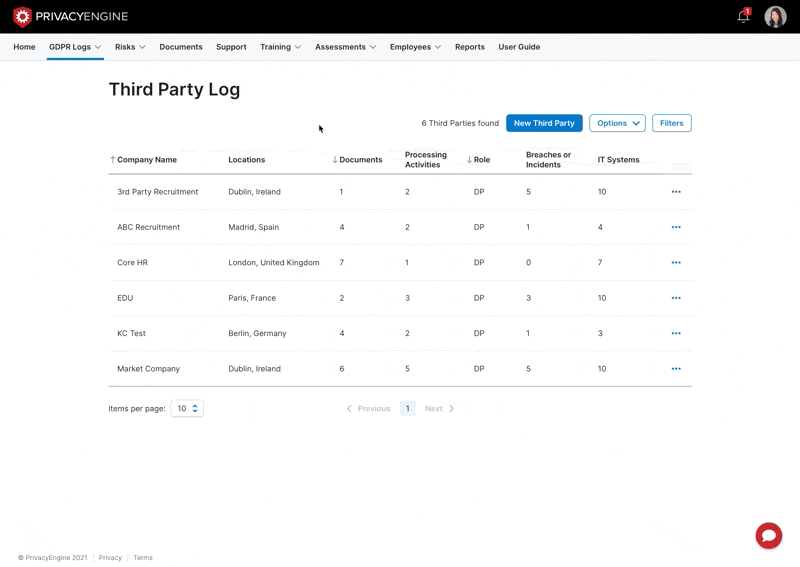Open the User Guide
This screenshot has height=567, width=800.
coord(519,47)
